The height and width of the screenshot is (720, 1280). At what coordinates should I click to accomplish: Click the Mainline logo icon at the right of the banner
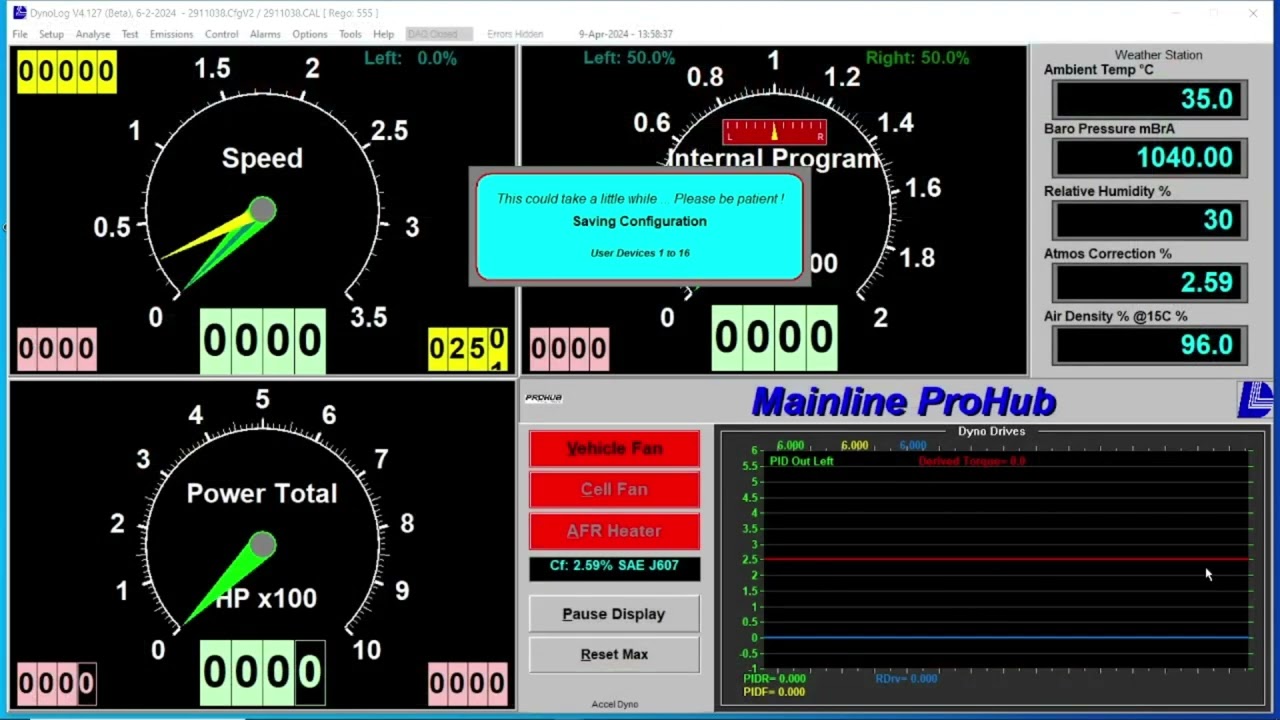[1254, 400]
